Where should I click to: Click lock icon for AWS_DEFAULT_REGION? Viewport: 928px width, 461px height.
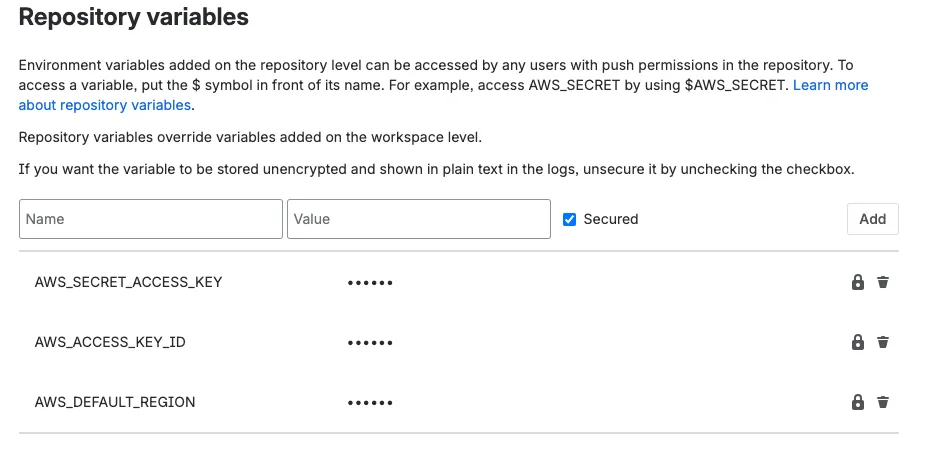click(857, 402)
